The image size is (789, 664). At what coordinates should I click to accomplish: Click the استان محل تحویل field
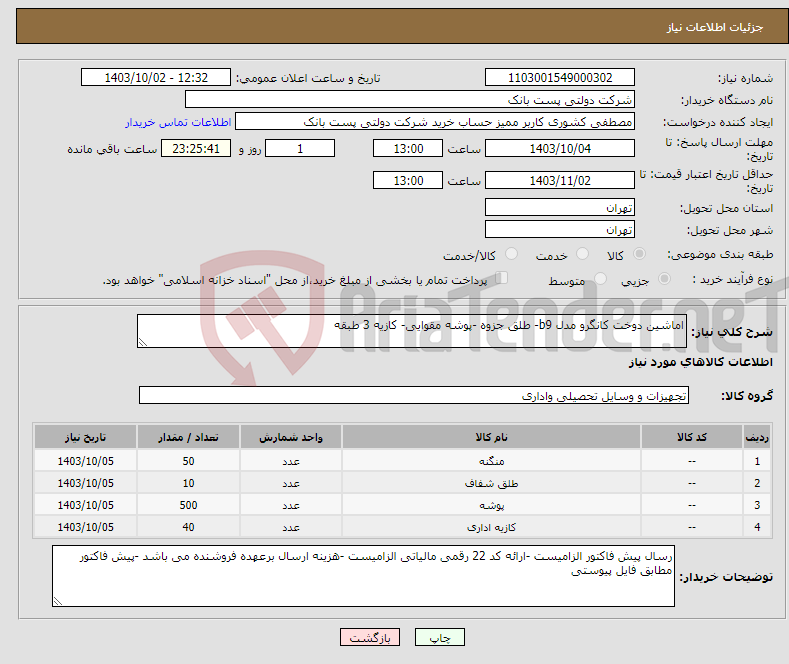[x=559, y=208]
